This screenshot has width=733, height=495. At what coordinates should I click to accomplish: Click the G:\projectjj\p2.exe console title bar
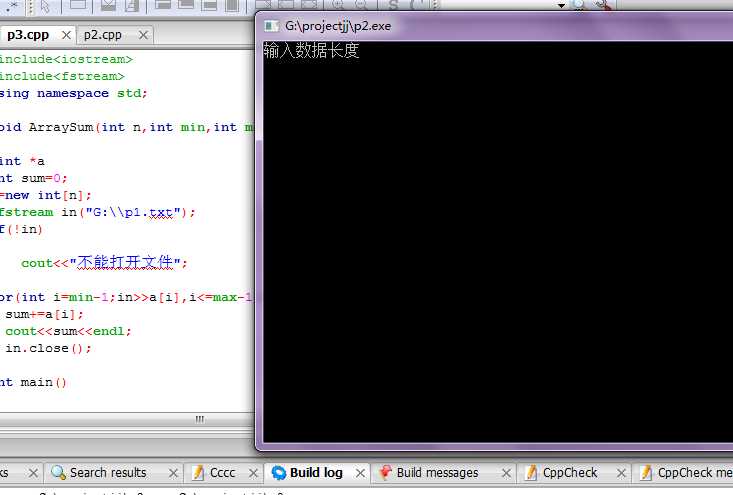[496, 26]
